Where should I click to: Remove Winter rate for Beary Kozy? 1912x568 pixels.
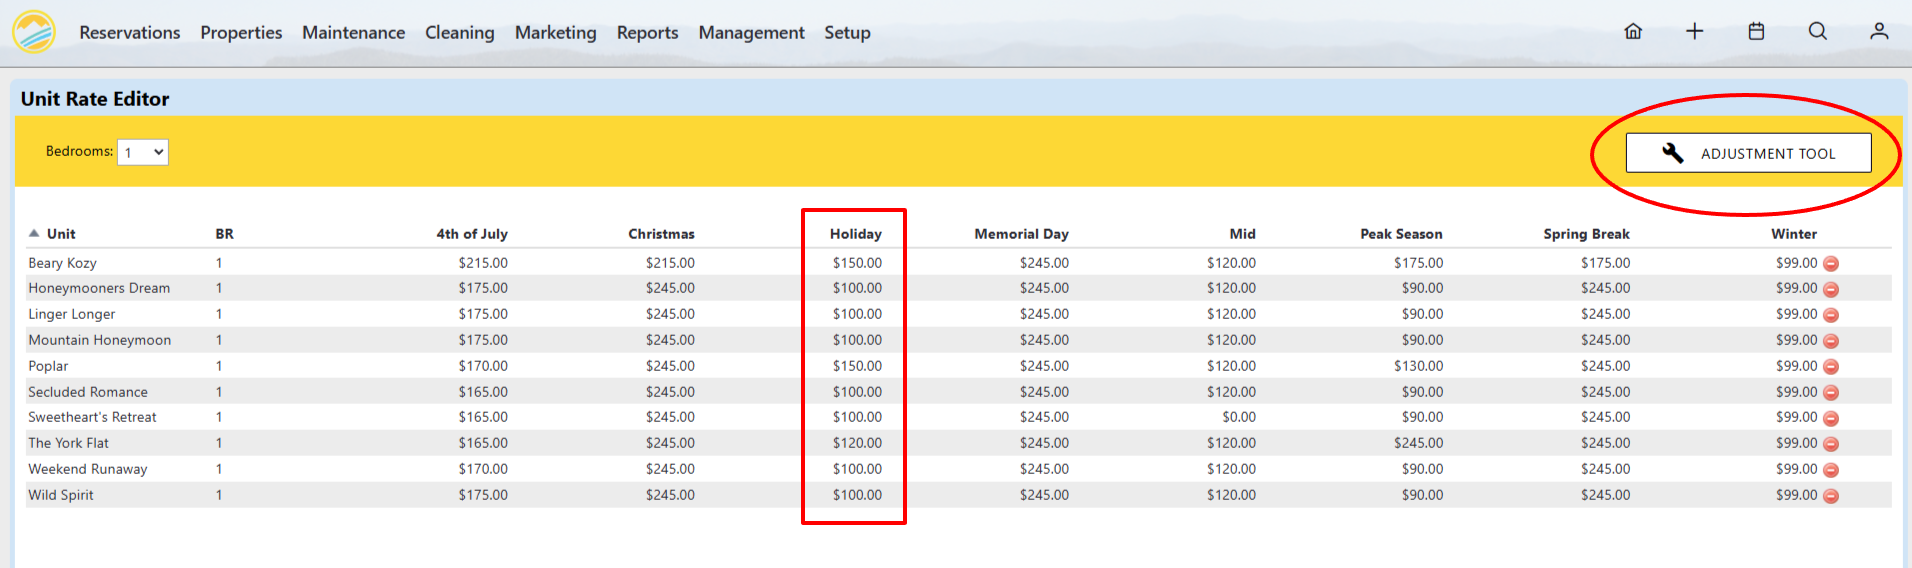1831,264
